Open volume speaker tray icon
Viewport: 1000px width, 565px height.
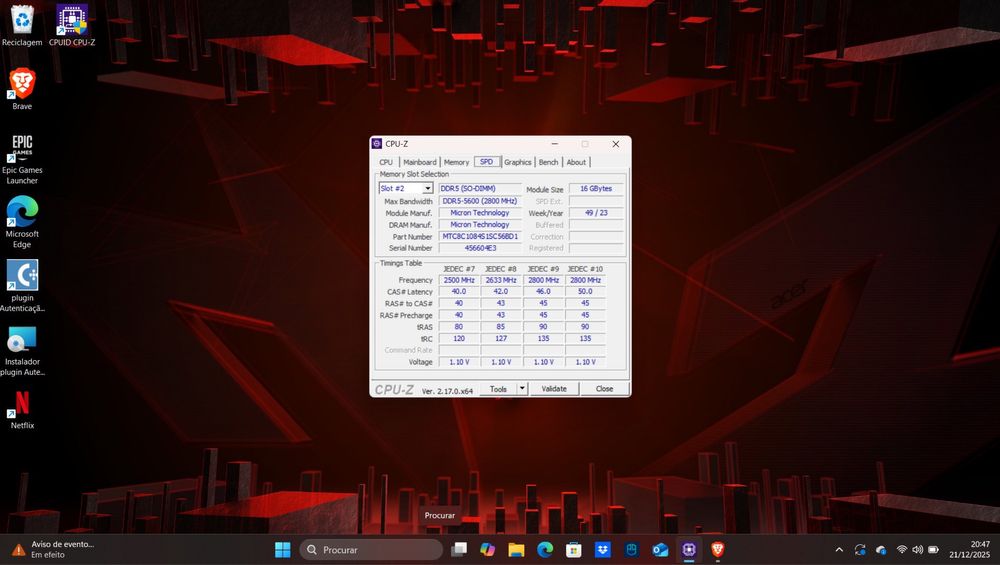coord(918,550)
